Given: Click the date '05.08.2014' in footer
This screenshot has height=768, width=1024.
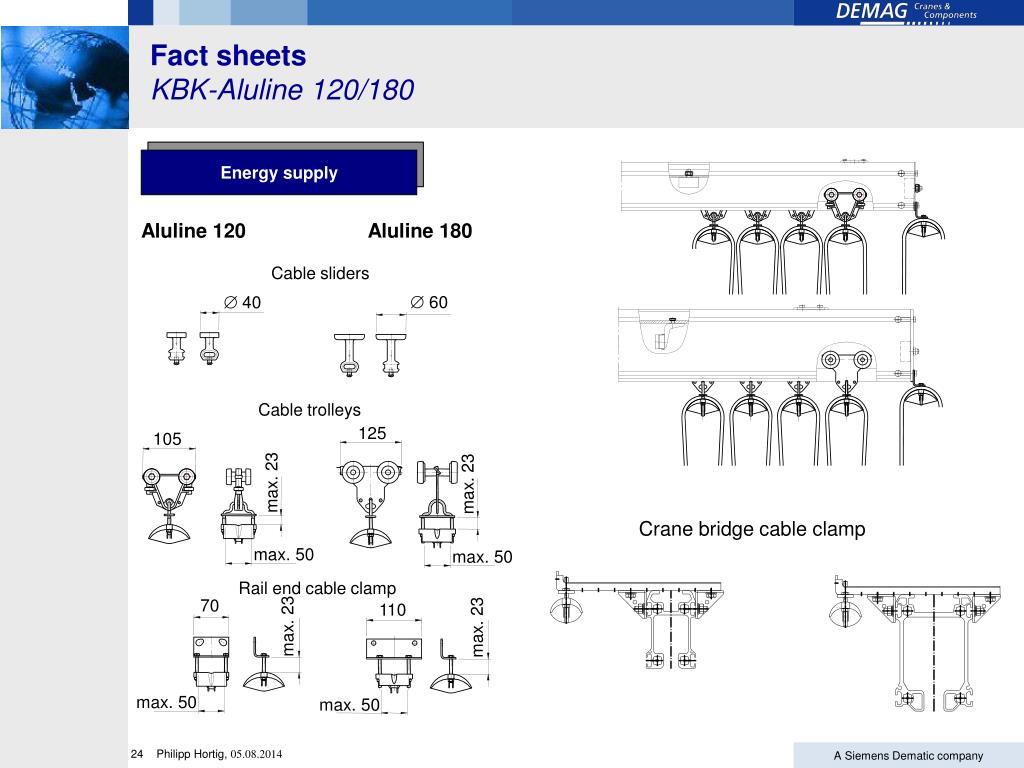Looking at the screenshot, I should [256, 754].
